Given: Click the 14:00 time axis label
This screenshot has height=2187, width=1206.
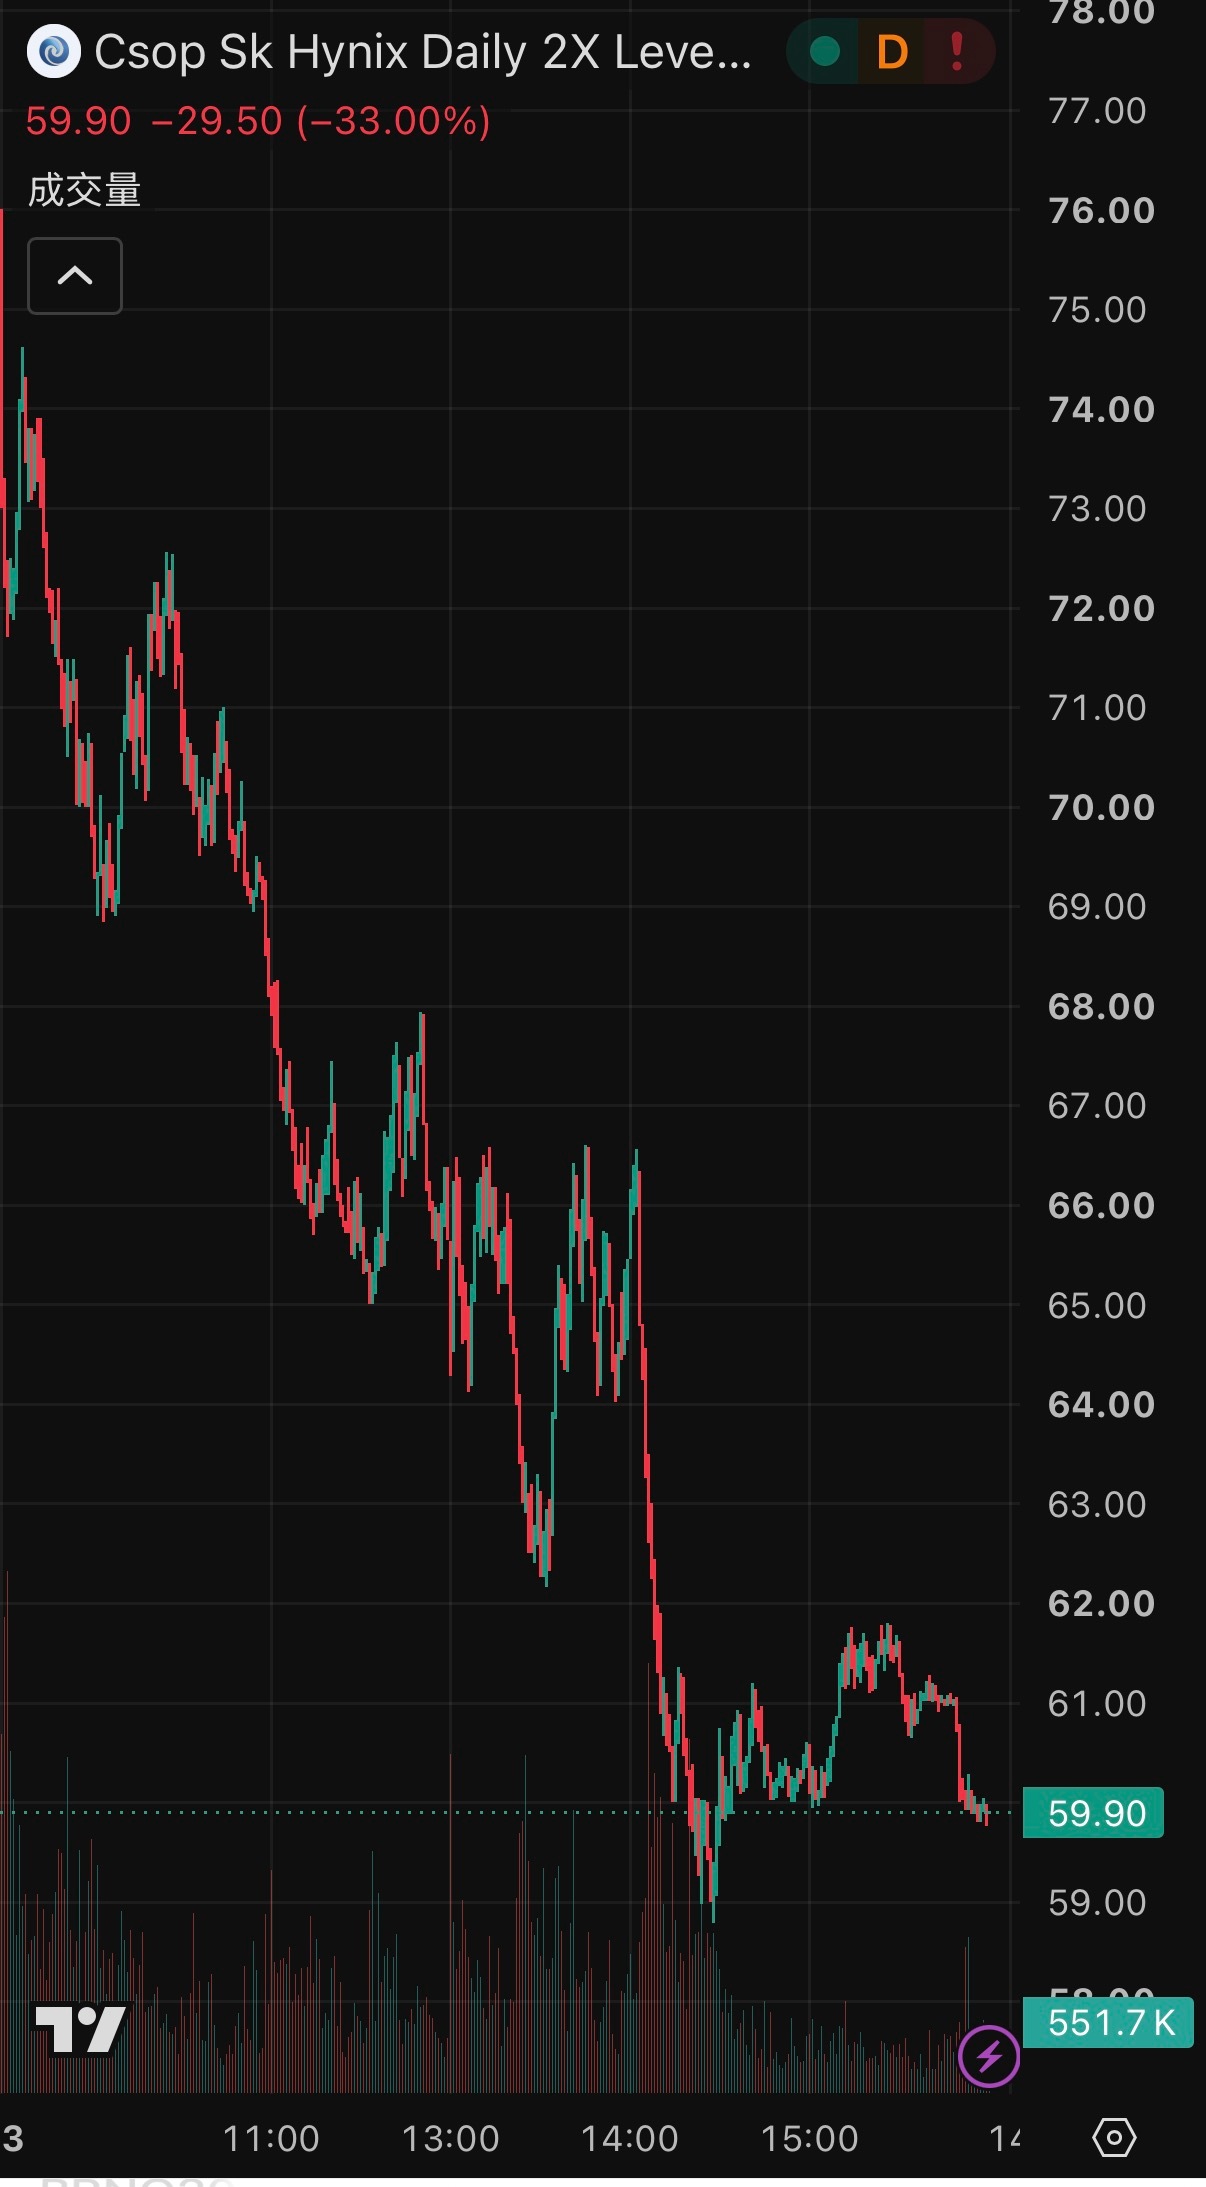Looking at the screenshot, I should coord(630,2138).
